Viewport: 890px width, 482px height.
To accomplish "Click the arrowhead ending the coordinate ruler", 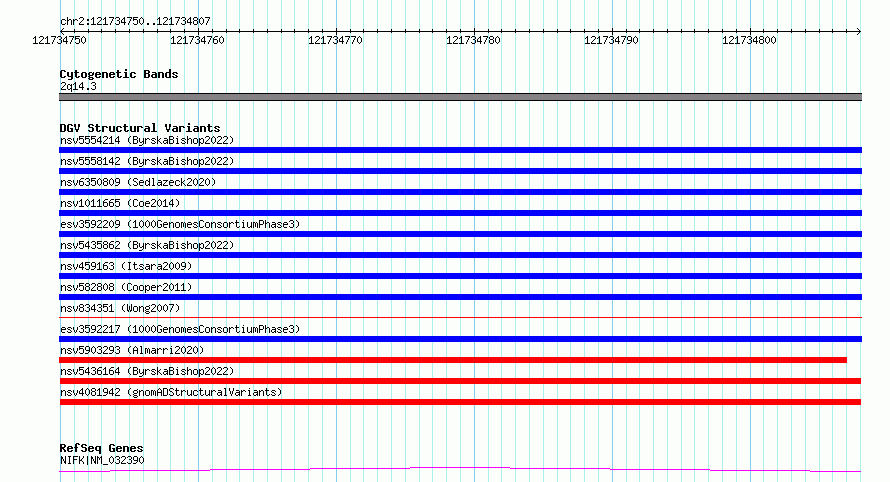I will point(859,31).
